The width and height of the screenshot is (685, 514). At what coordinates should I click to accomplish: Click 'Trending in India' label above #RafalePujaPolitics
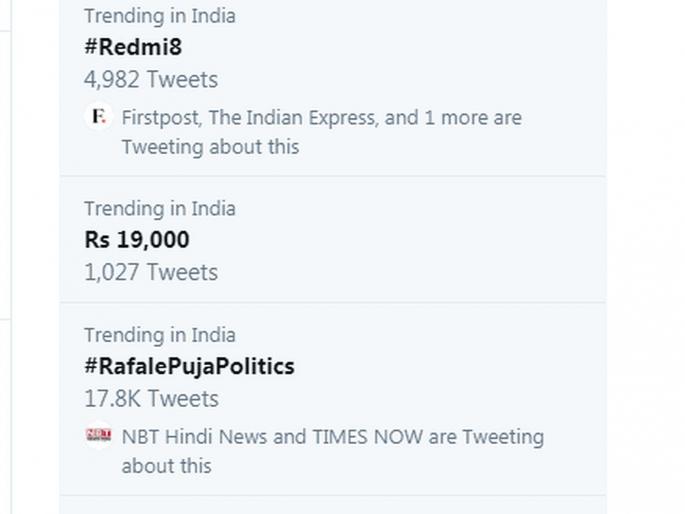[x=159, y=335]
